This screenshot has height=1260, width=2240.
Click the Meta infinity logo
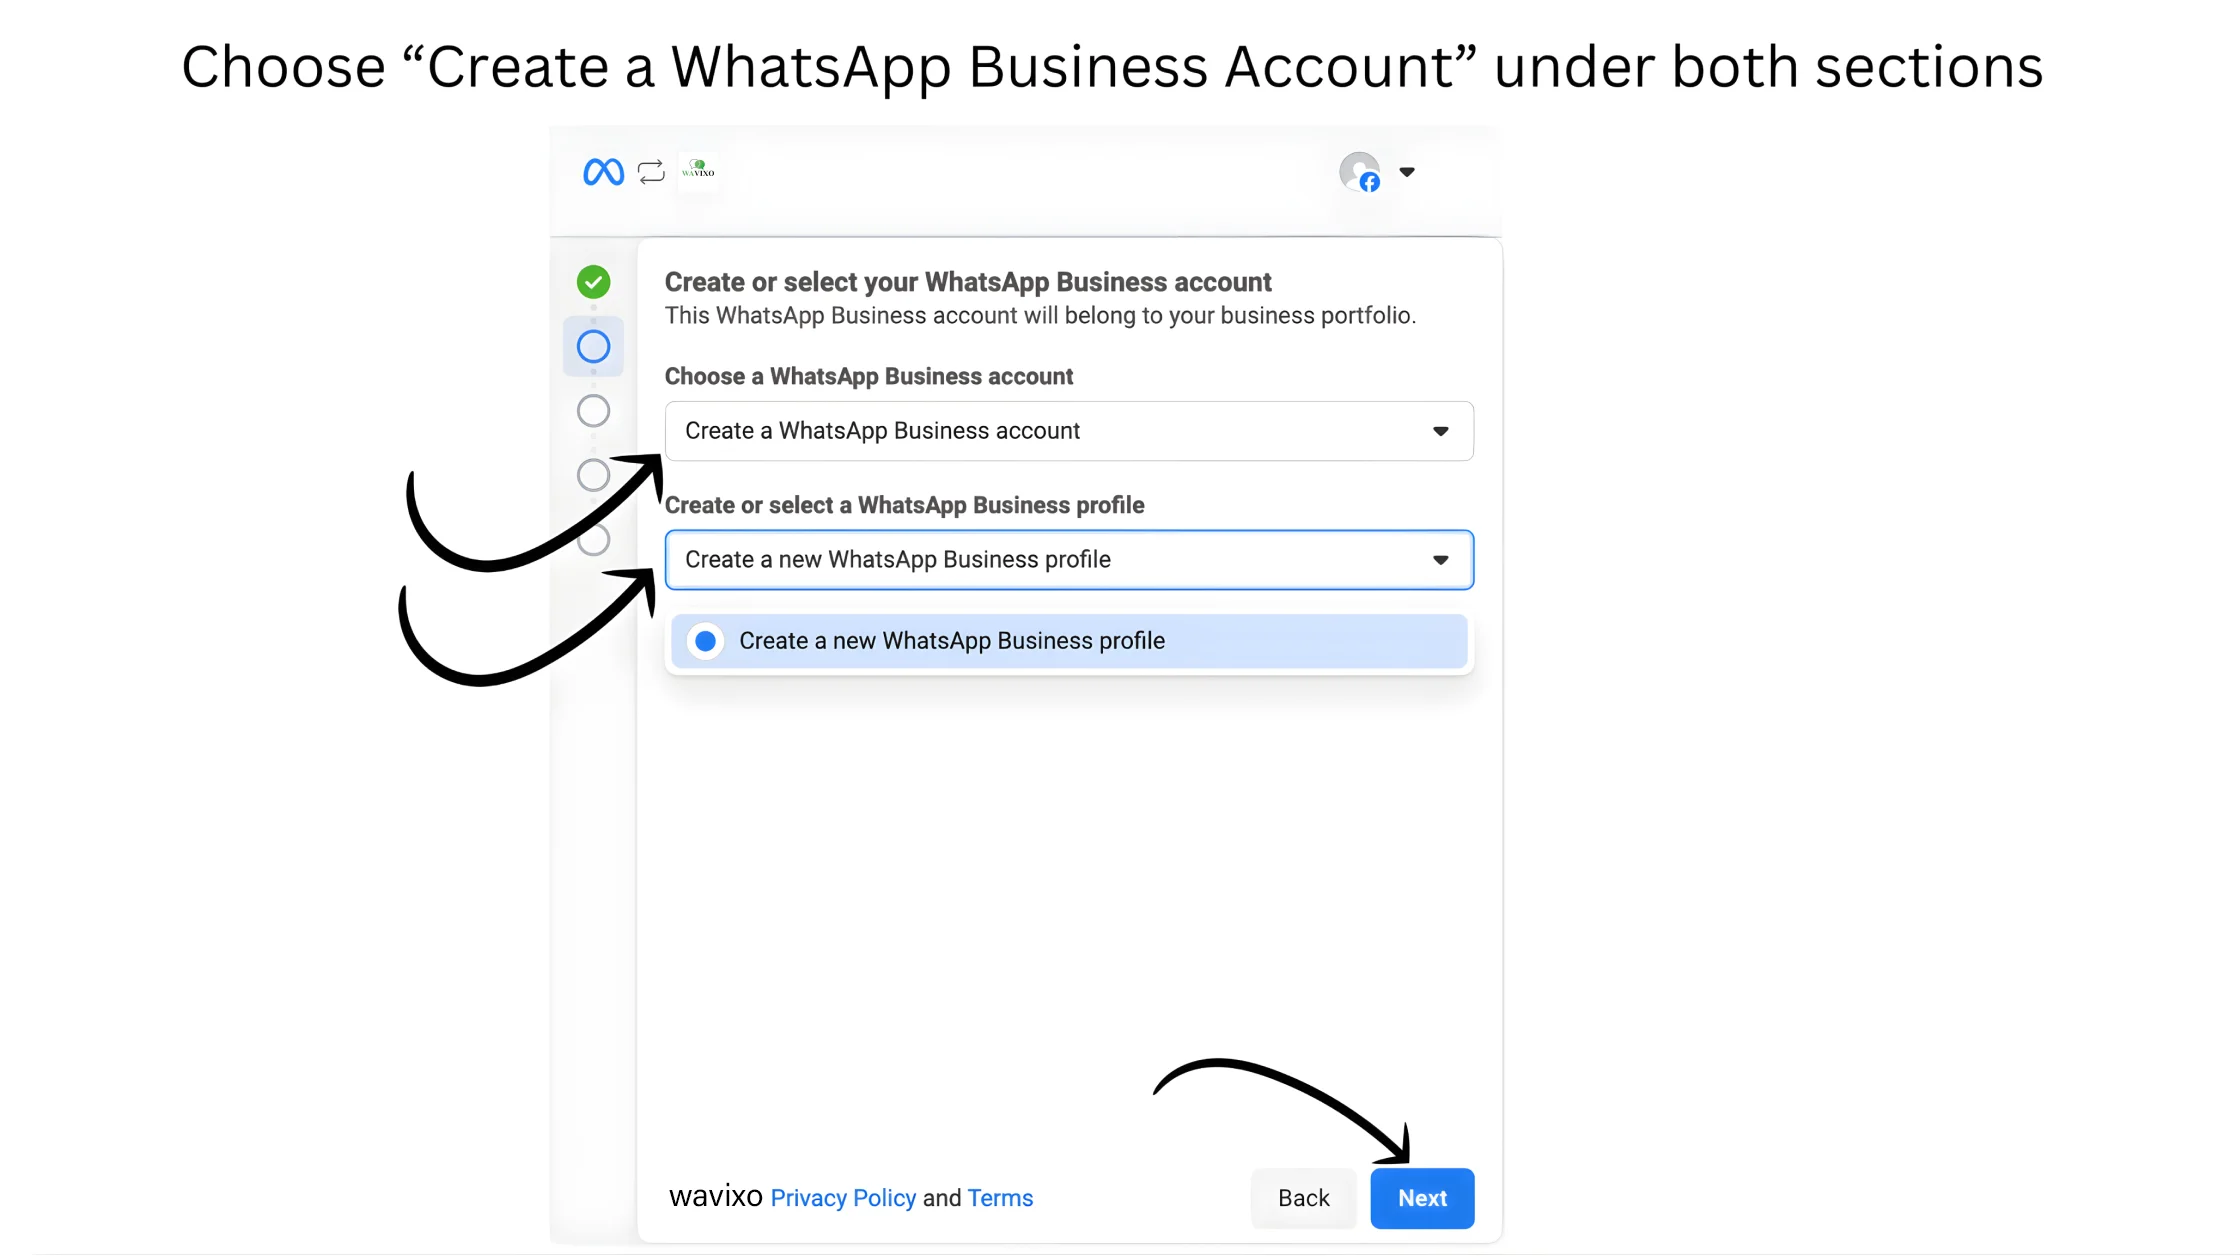coord(603,172)
